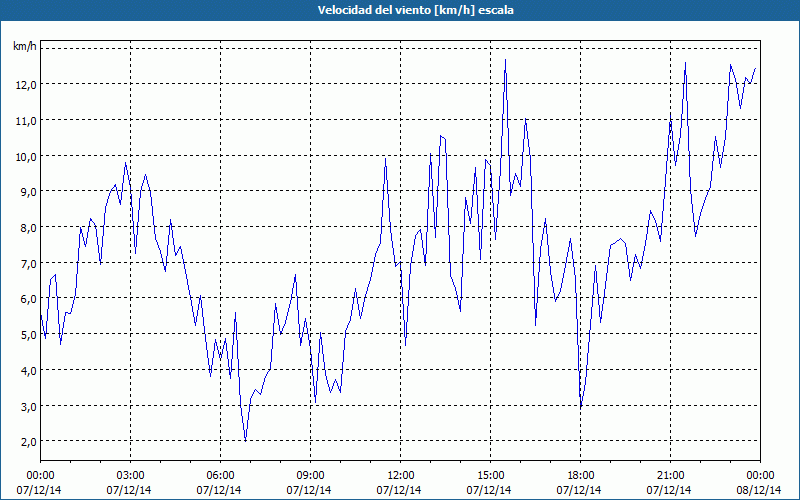Screen dimensions: 800x500
Task: Select the 10,0 y-axis label
Action: [26, 156]
